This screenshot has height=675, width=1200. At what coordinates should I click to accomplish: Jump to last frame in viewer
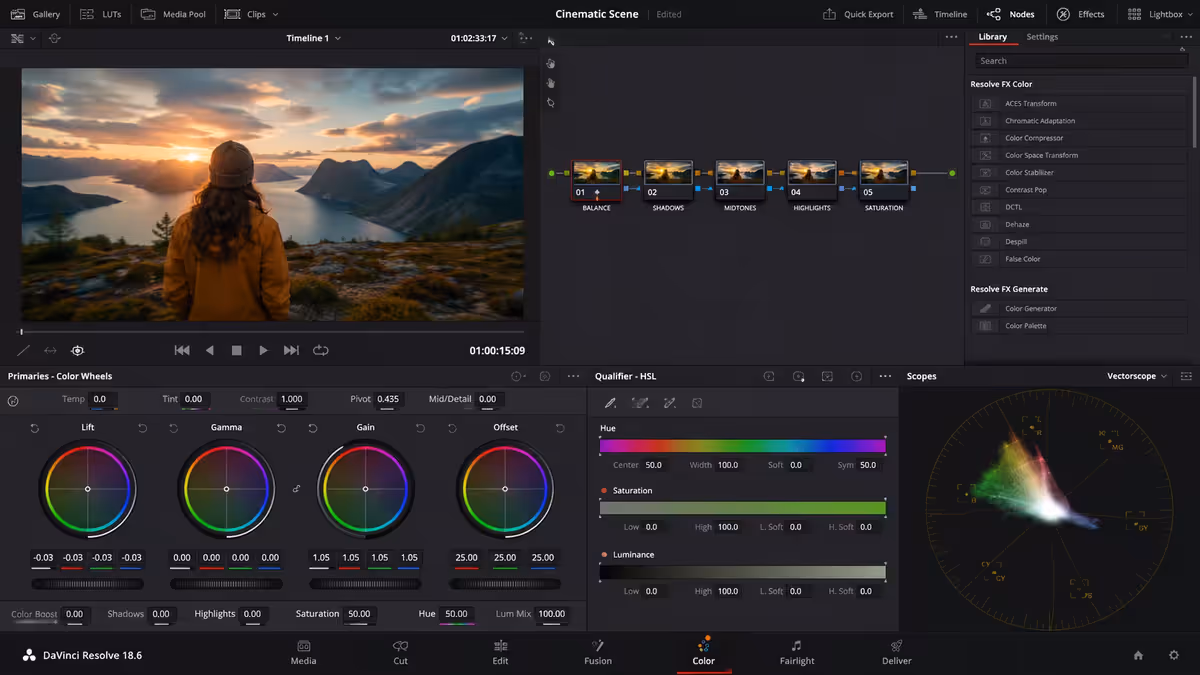[291, 350]
